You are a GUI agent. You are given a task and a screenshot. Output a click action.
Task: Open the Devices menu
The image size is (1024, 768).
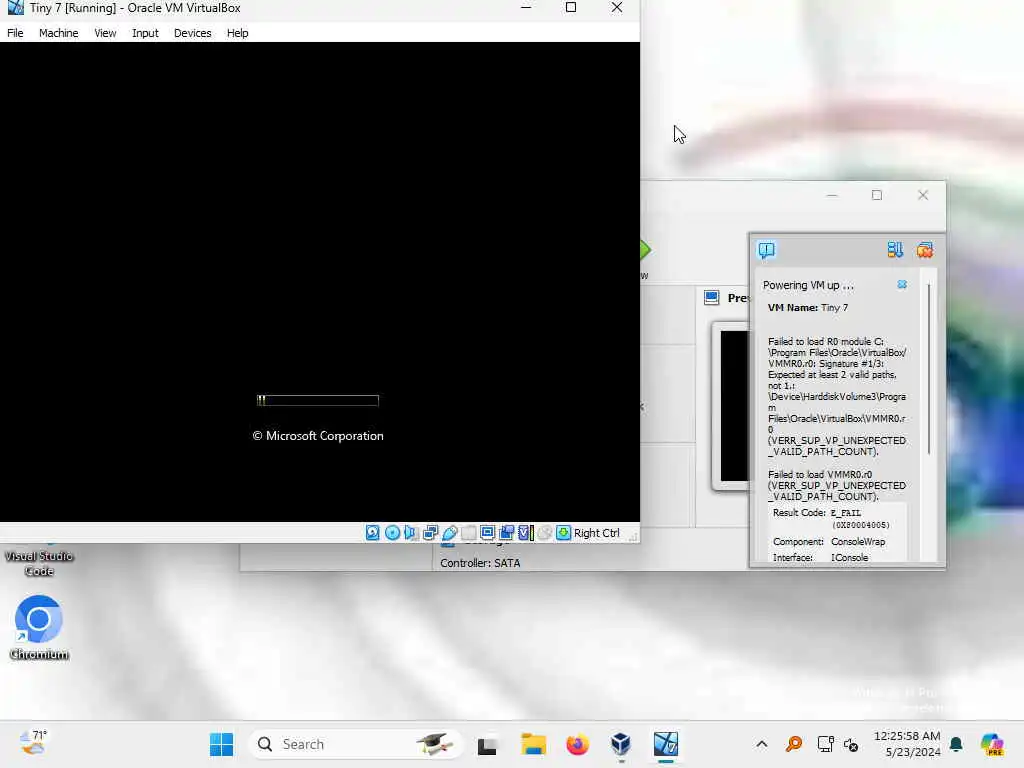(x=193, y=33)
